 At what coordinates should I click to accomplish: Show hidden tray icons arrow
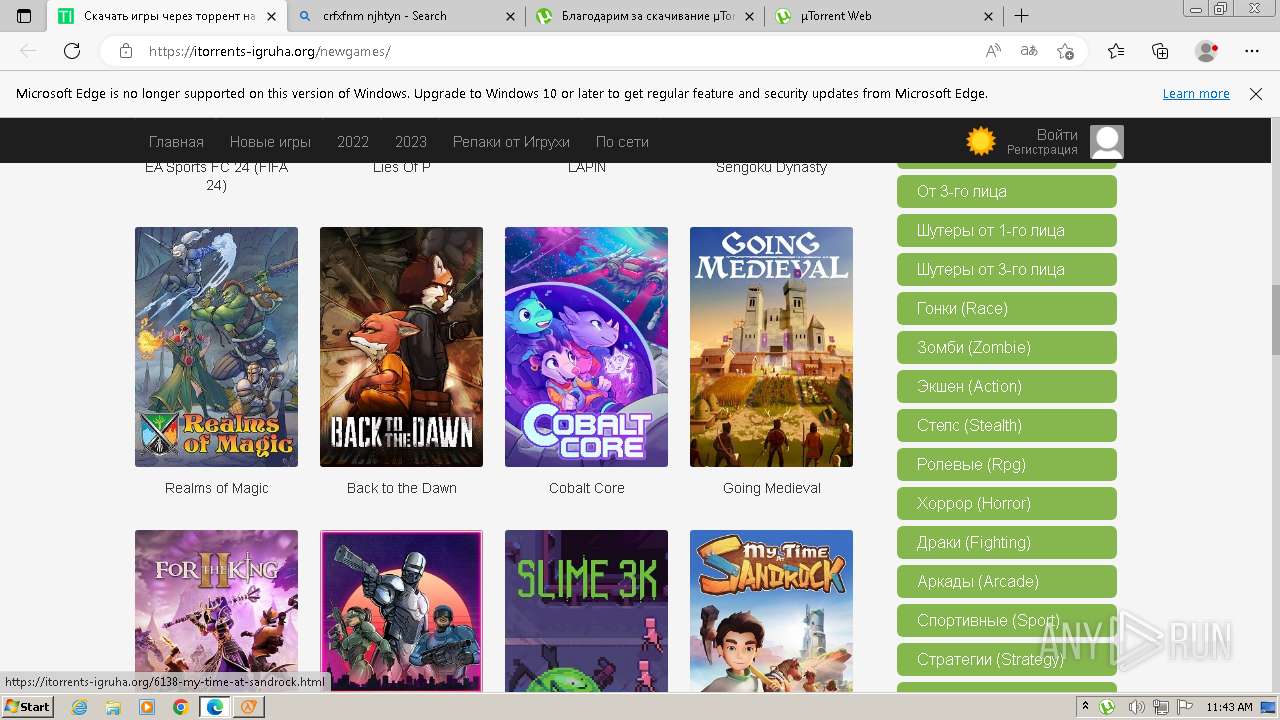coord(1085,707)
